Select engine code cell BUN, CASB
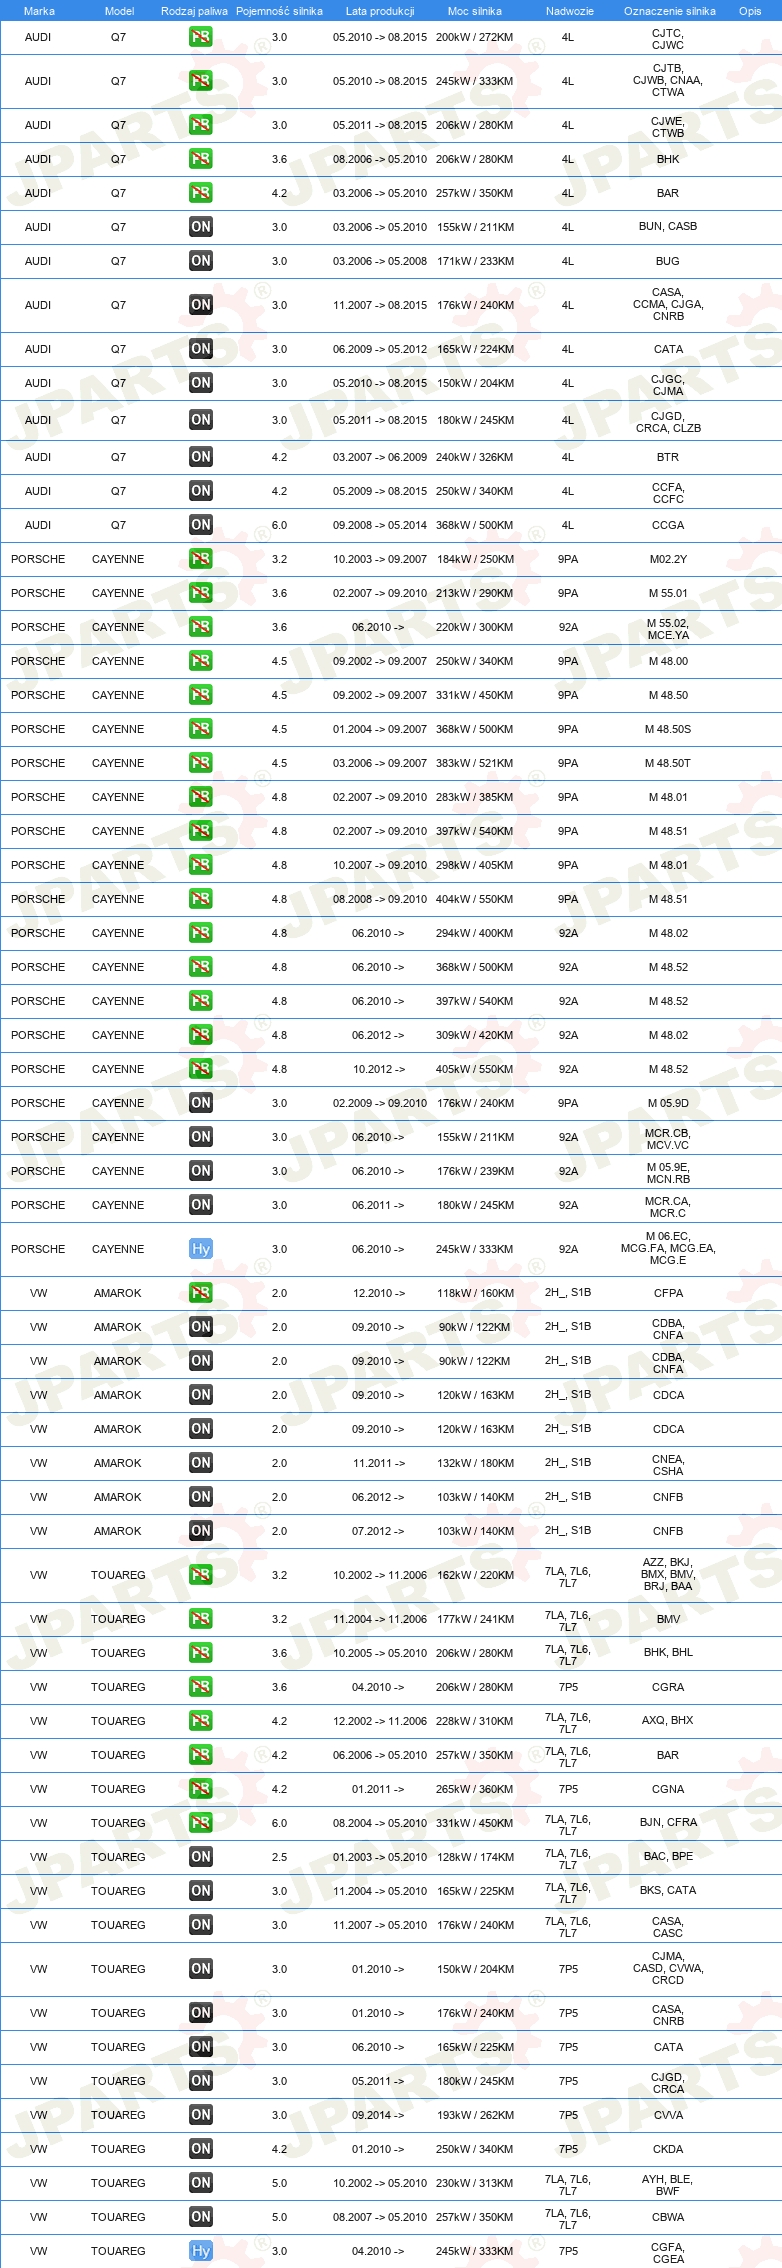 tap(668, 227)
